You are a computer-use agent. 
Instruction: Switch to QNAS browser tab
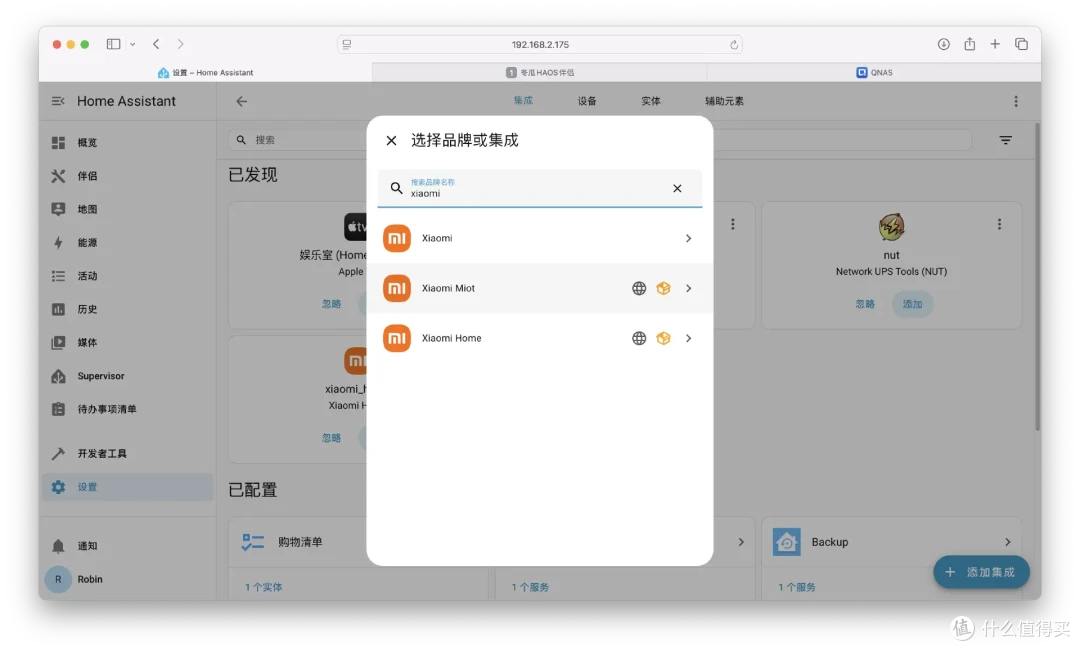[874, 72]
